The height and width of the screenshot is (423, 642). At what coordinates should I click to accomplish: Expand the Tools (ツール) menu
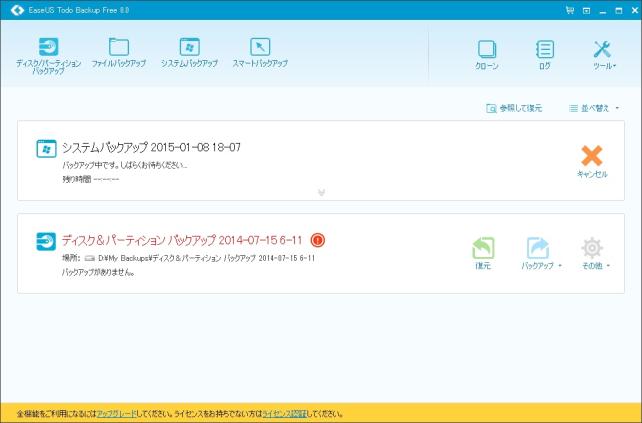(x=604, y=55)
